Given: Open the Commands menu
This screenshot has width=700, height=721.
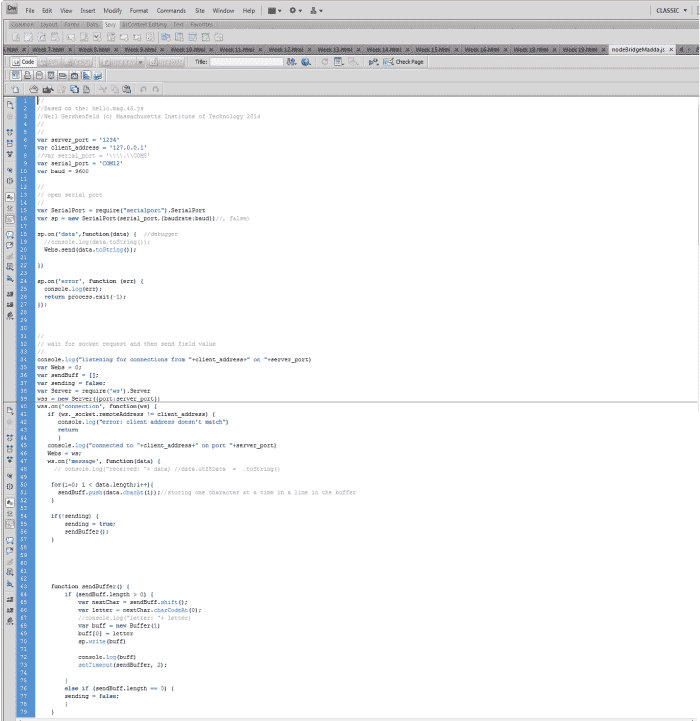Looking at the screenshot, I should click(x=171, y=11).
